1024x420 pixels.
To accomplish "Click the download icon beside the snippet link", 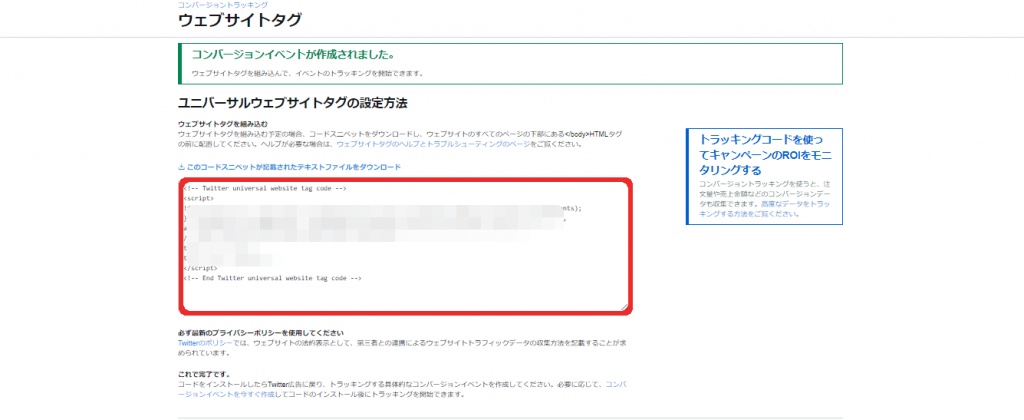I will [x=181, y=167].
